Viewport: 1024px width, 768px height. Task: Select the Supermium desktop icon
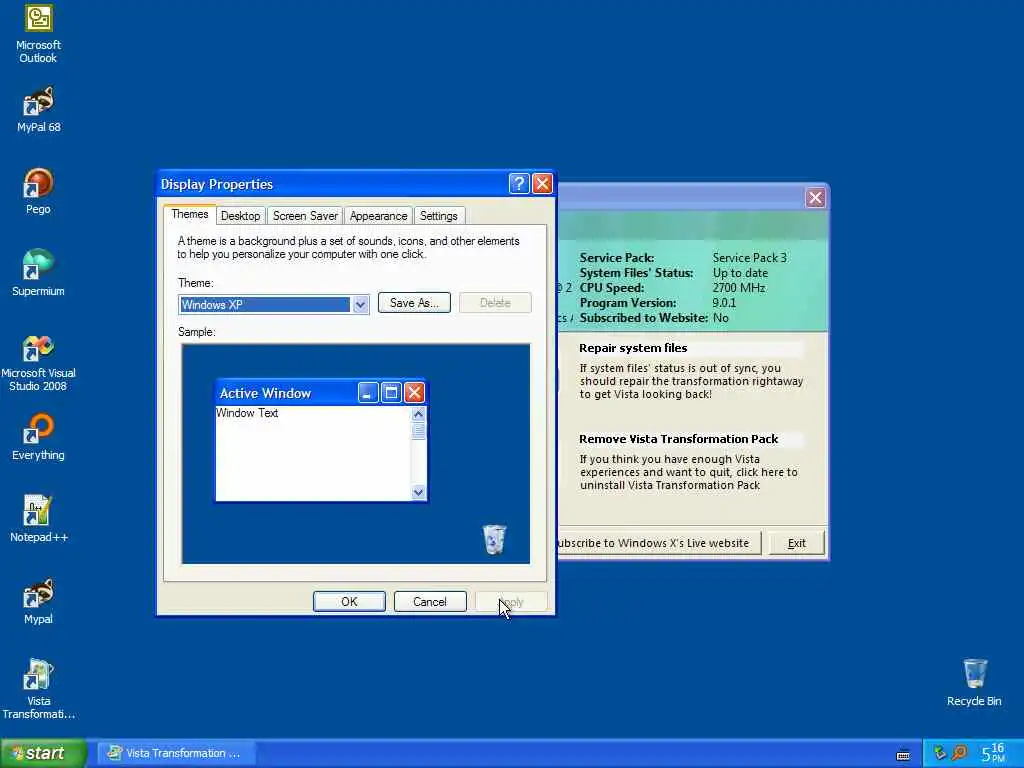(39, 273)
